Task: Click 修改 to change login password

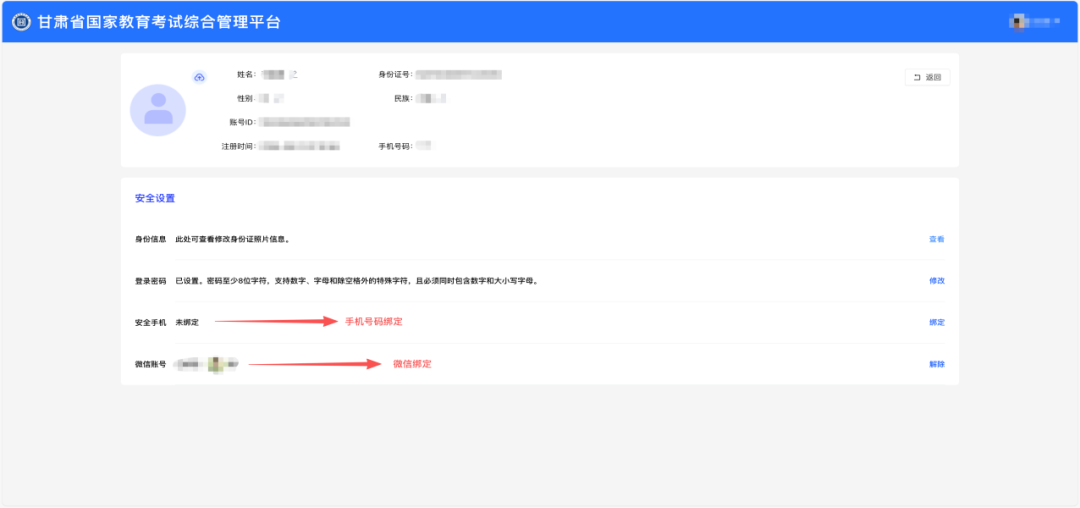Action: tap(936, 281)
